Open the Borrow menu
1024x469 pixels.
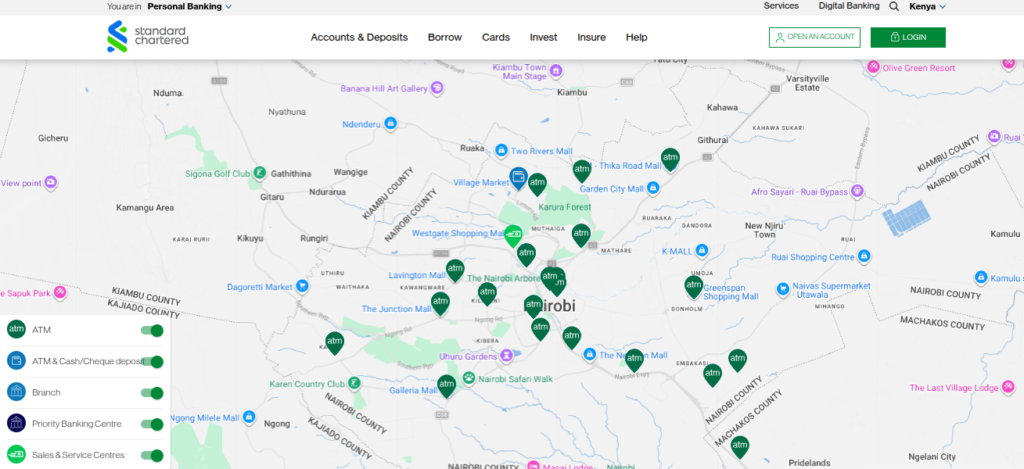tap(445, 37)
